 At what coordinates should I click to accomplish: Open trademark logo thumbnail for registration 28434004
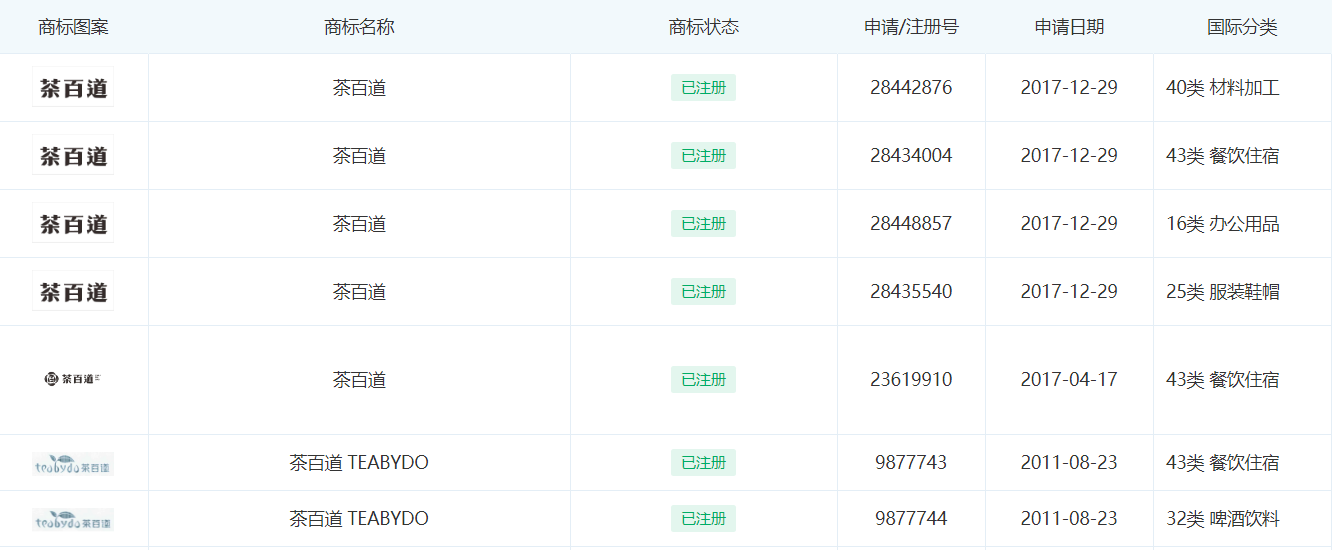pyautogui.click(x=73, y=155)
